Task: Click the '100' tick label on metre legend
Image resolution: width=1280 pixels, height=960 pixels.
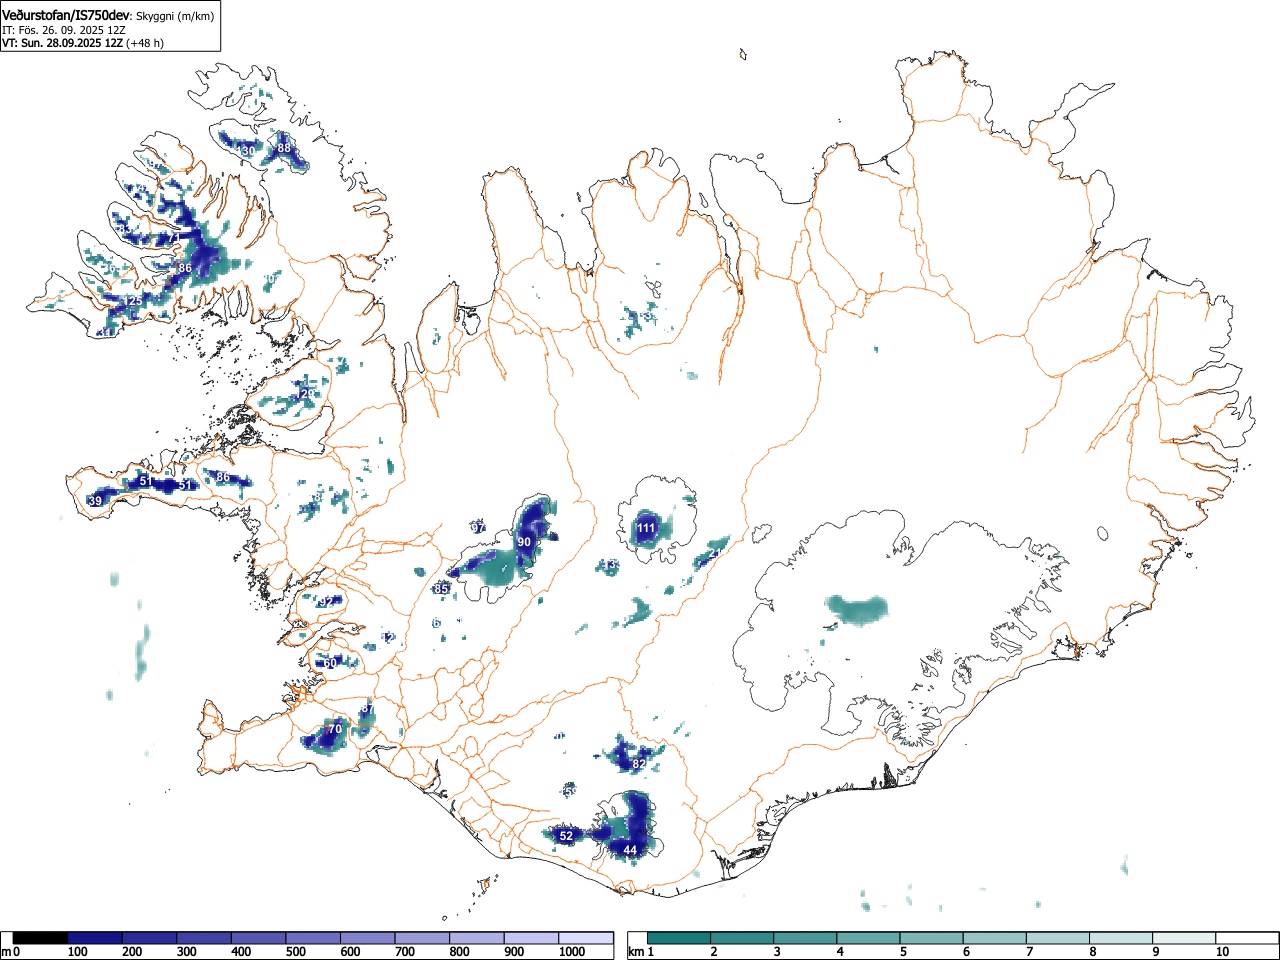Action: point(77,952)
